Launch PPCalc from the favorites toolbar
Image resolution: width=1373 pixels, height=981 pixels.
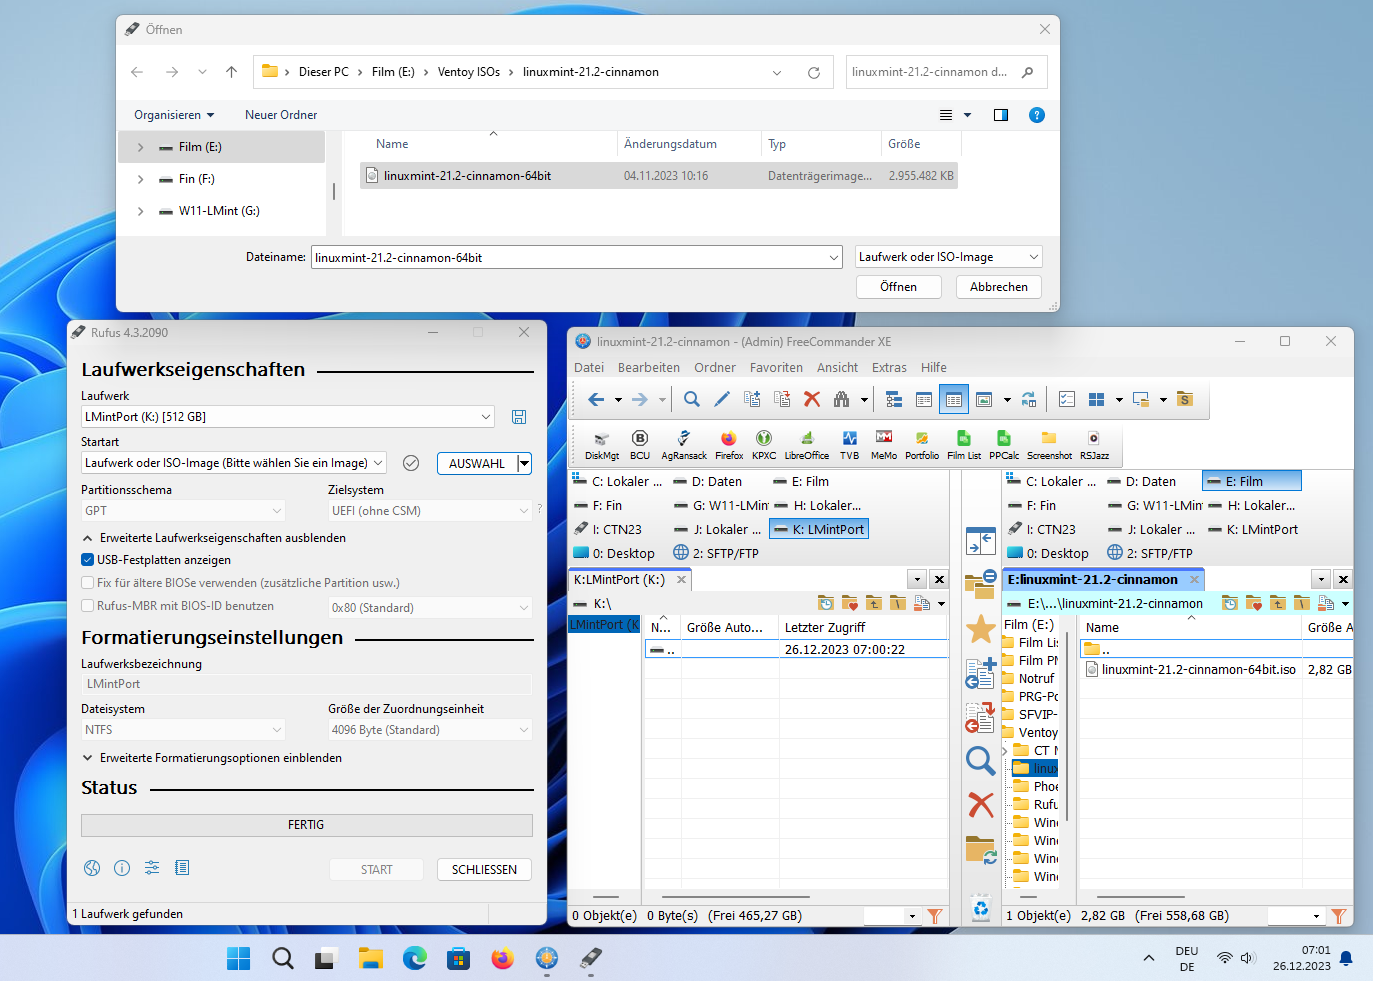1004,445
